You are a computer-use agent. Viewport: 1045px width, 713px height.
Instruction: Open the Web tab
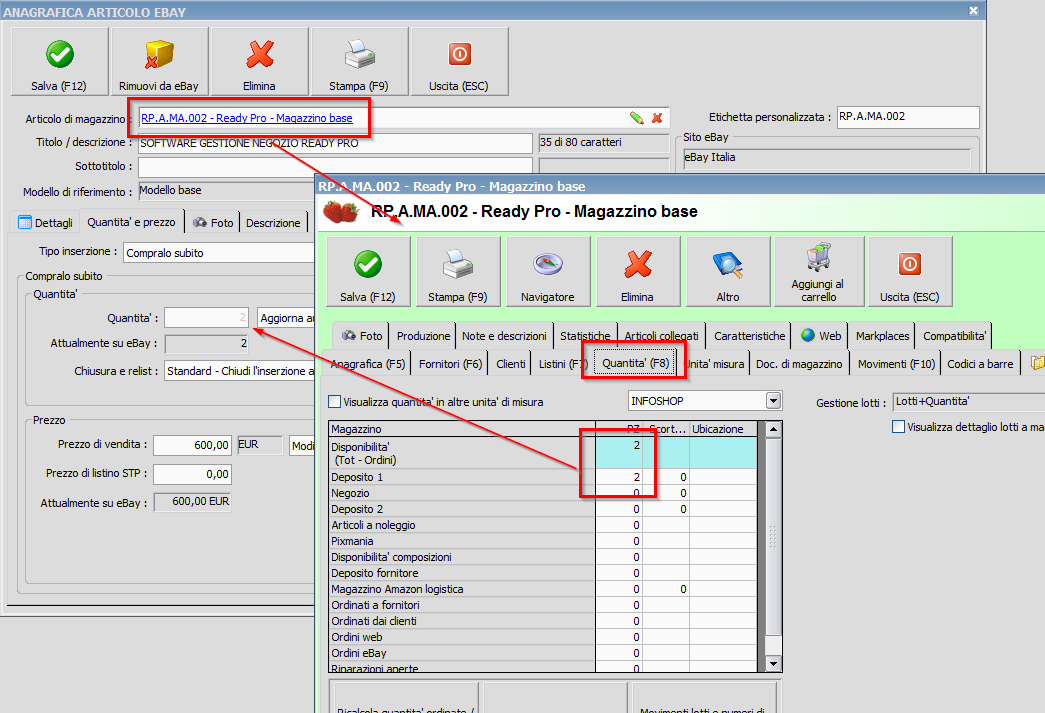click(x=821, y=336)
